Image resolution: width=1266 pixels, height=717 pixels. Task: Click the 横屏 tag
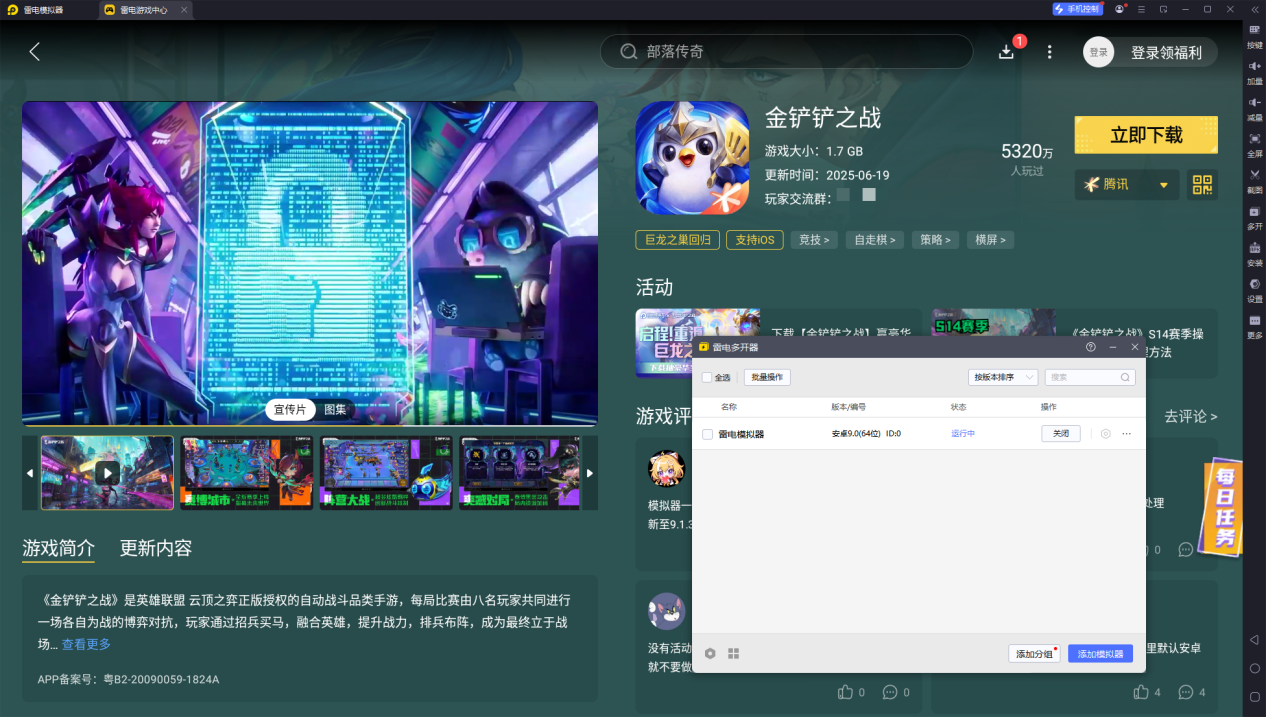pyautogui.click(x=990, y=240)
